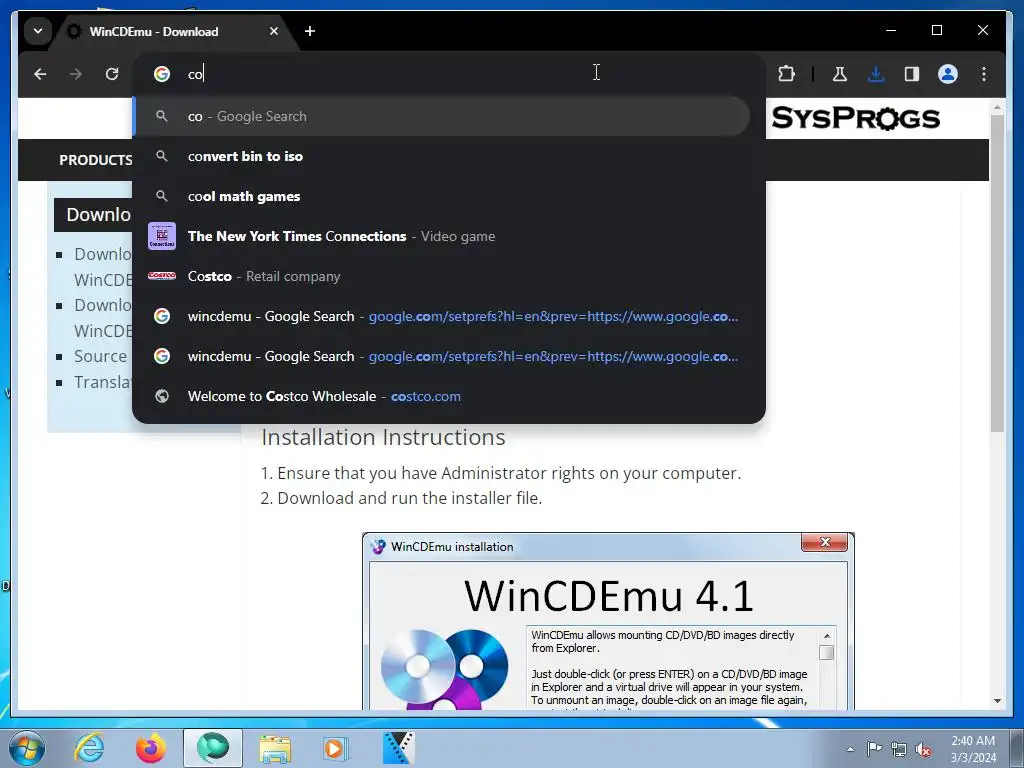Open the file explorer taskbar icon
The width and height of the screenshot is (1024, 768).
coord(275,748)
